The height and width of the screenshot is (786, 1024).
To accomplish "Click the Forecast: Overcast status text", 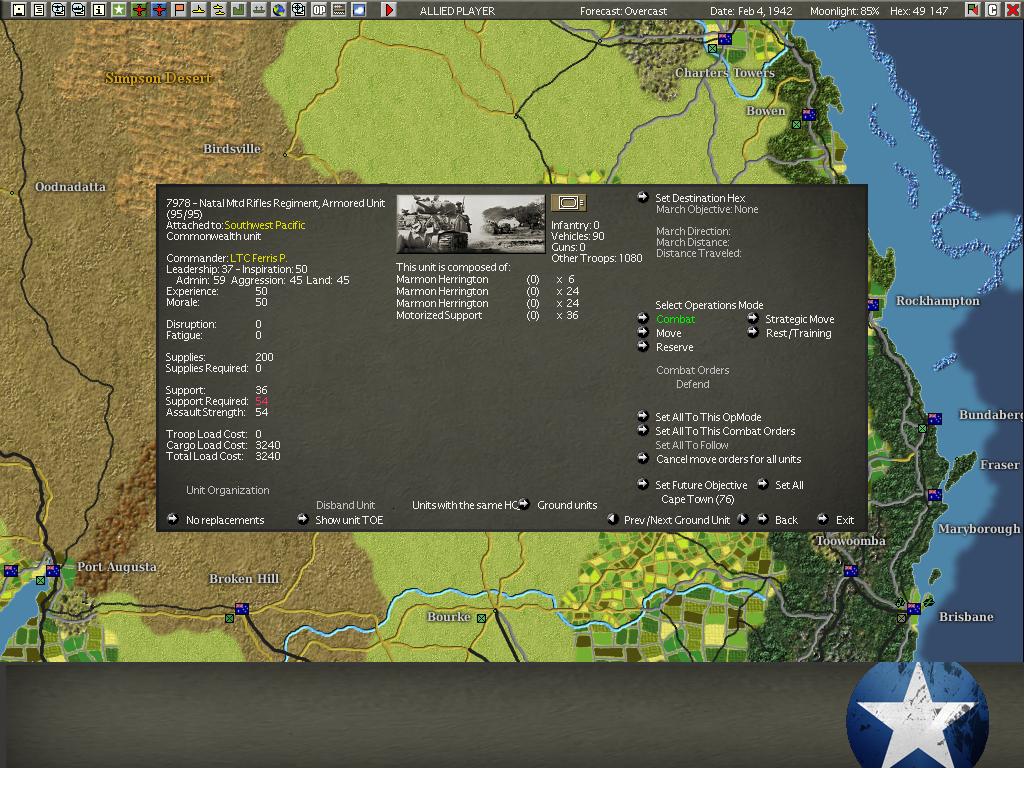I will 623,11.
